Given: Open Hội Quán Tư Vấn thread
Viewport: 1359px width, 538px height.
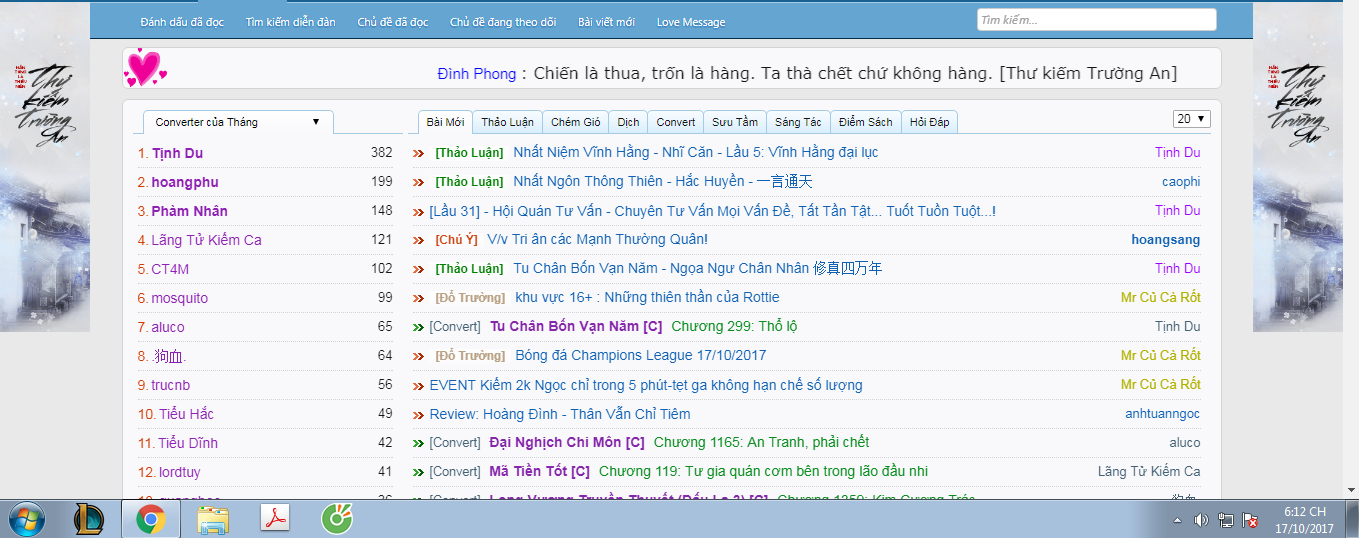Looking at the screenshot, I should pyautogui.click(x=712, y=211).
